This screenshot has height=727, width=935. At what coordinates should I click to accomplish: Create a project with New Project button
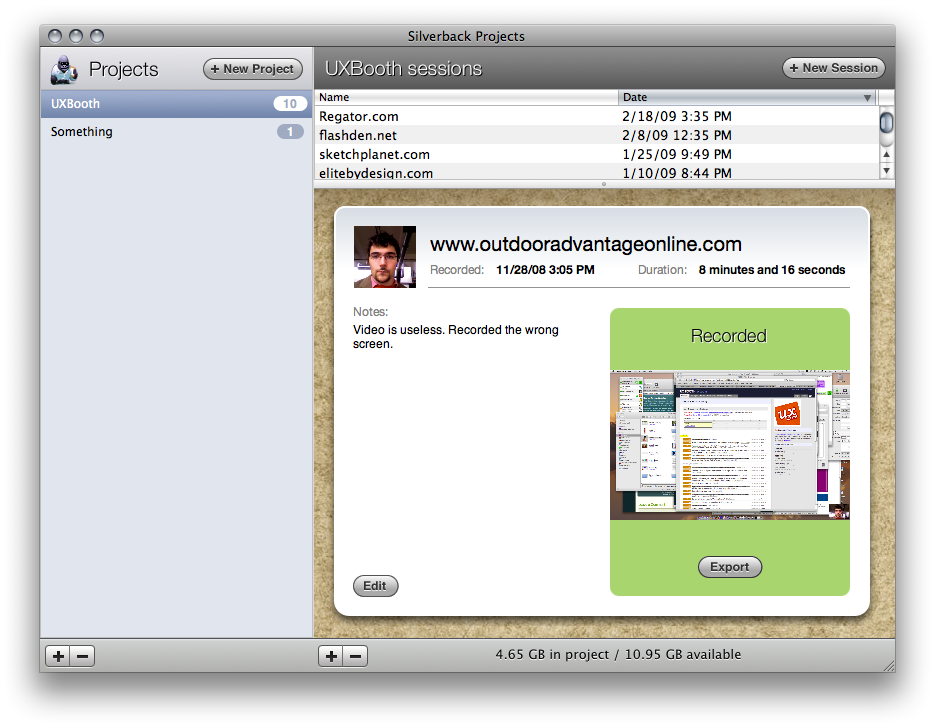coord(253,69)
